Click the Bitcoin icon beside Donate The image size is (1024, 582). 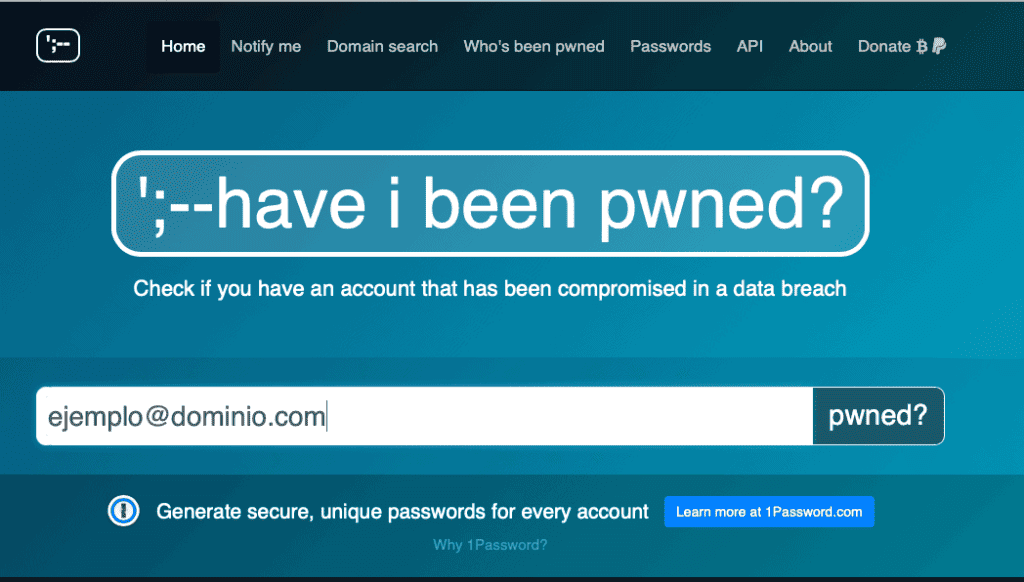(921, 46)
